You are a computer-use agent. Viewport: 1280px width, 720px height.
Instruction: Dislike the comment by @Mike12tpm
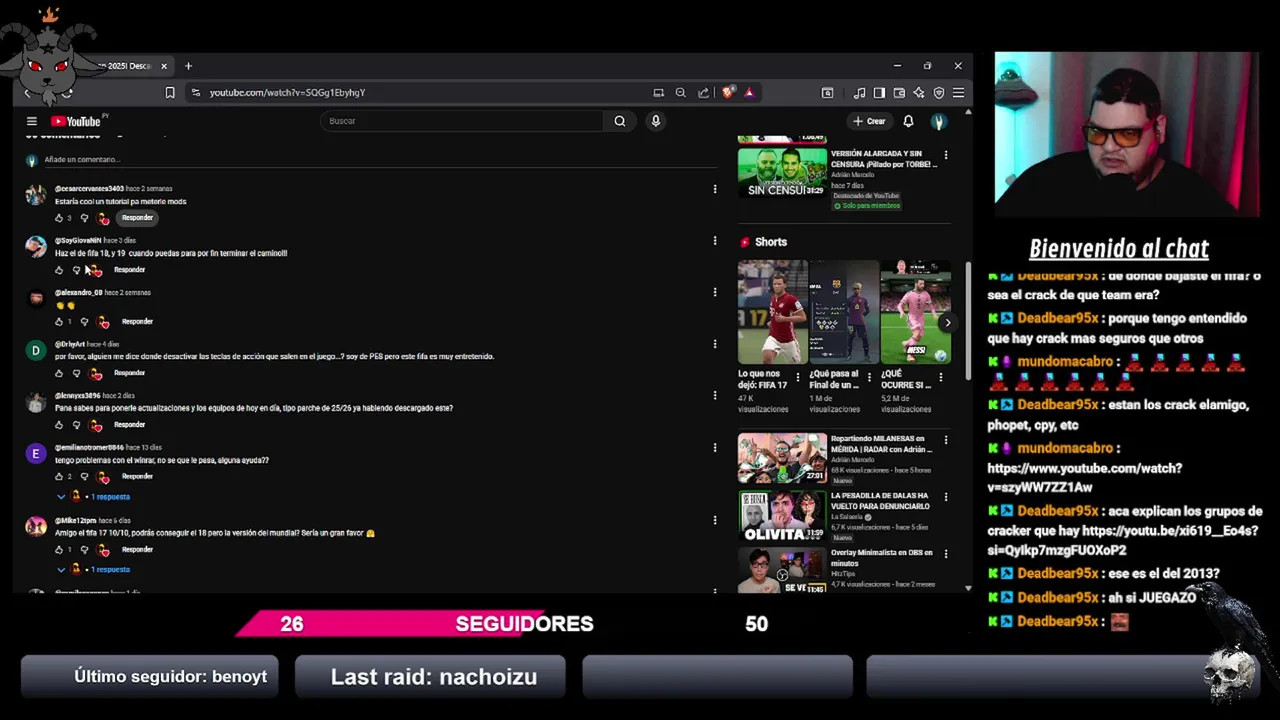[84, 550]
